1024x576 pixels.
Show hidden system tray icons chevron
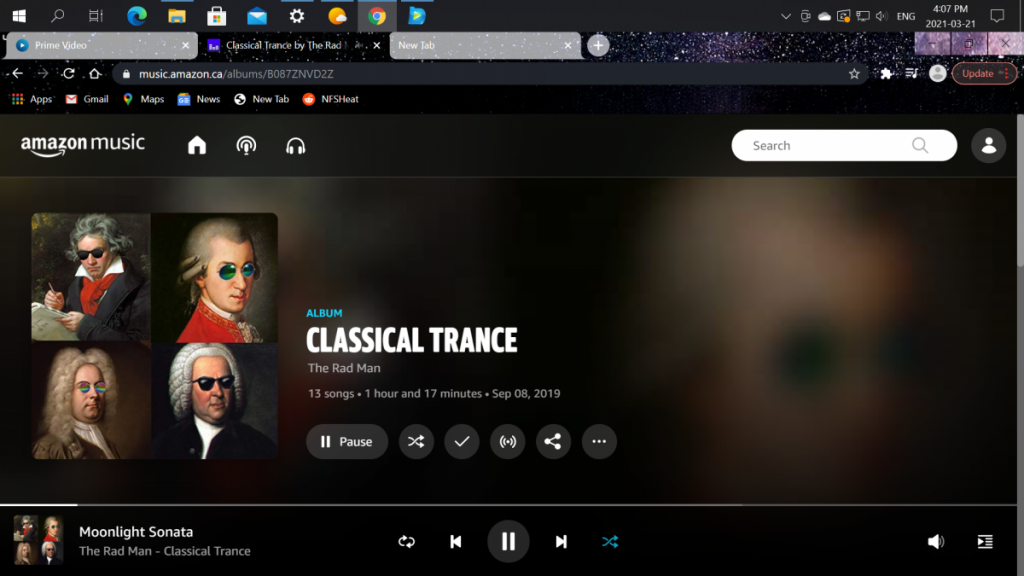[786, 16]
